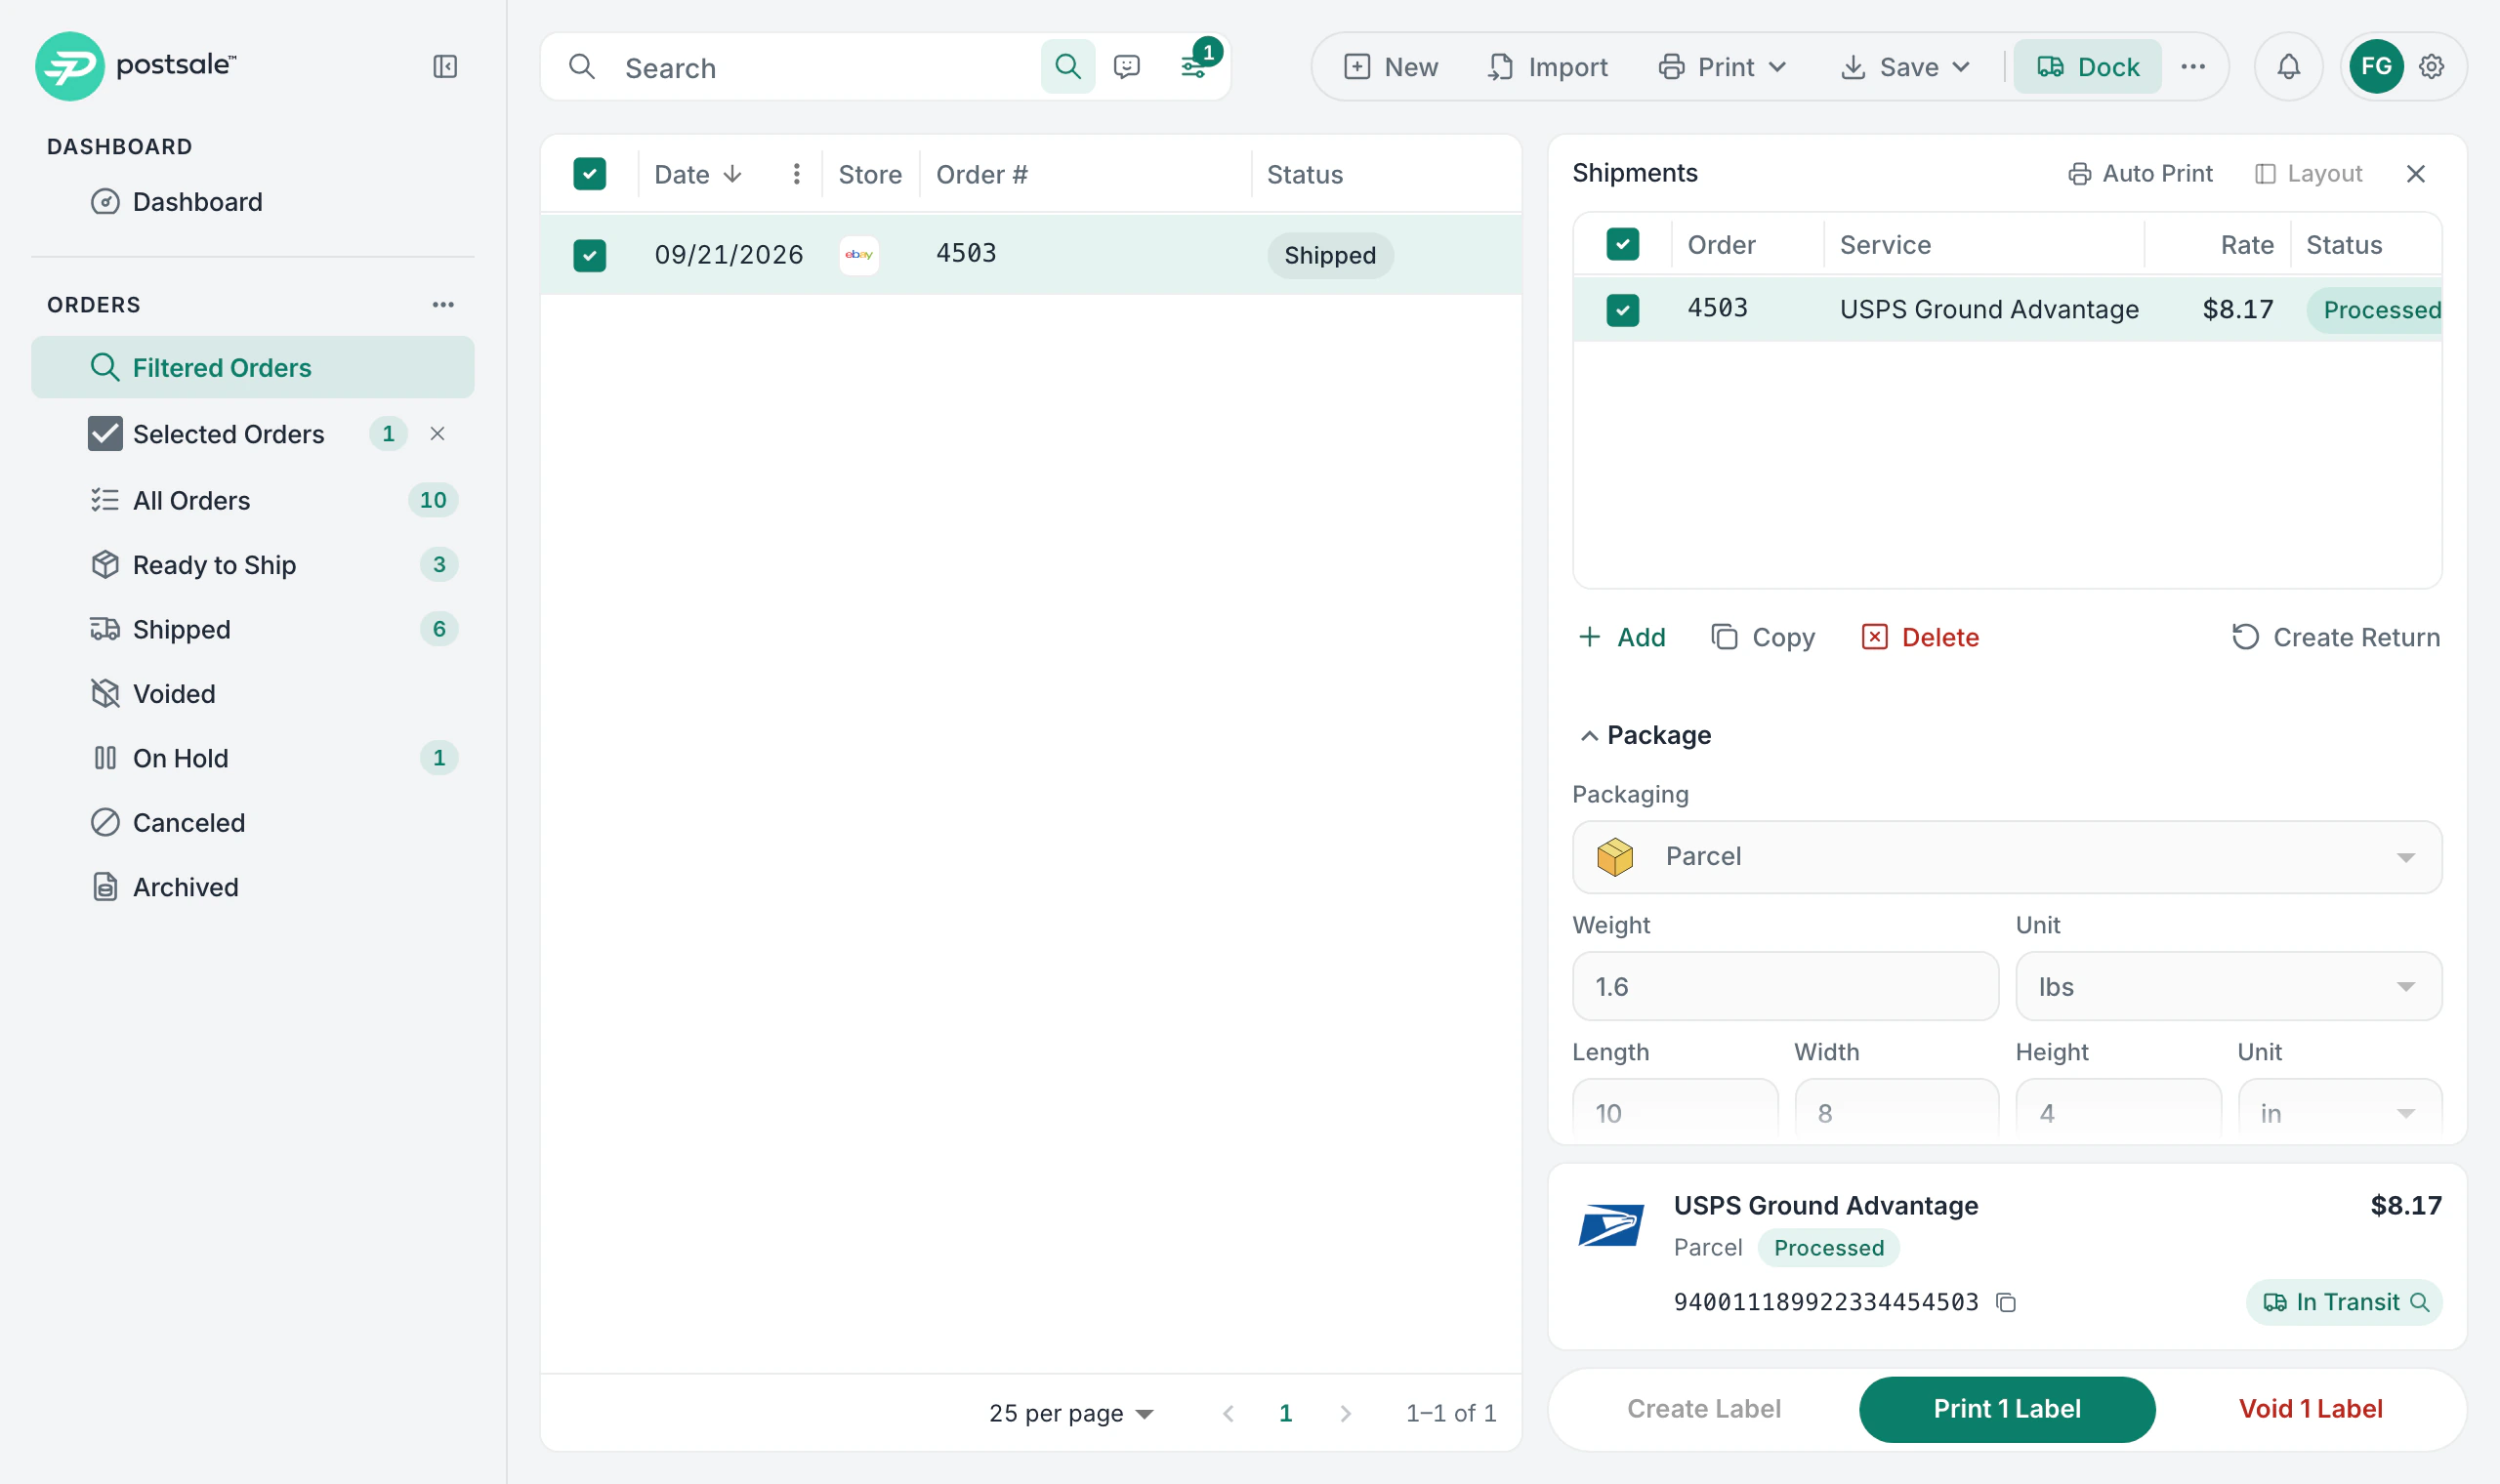Open settings gear next to FG avatar

(x=2432, y=67)
